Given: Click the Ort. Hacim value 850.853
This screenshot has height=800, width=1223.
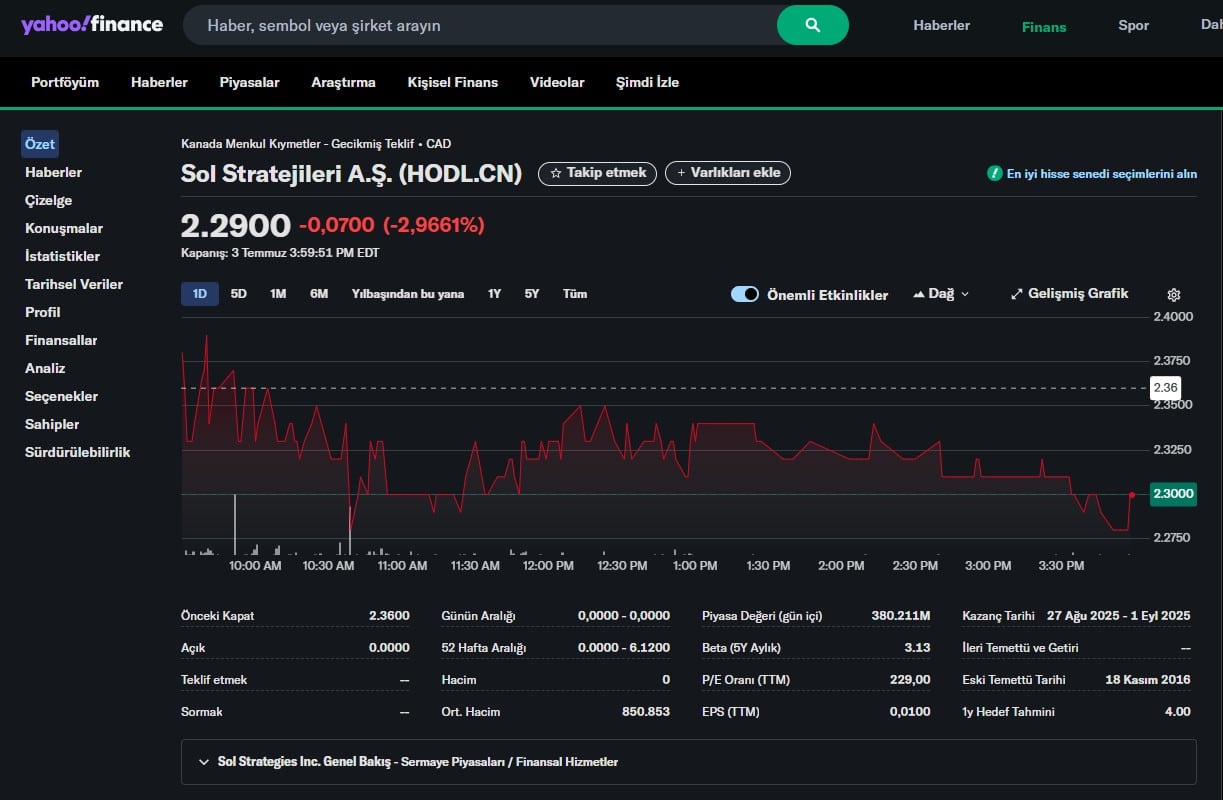Looking at the screenshot, I should tap(646, 712).
